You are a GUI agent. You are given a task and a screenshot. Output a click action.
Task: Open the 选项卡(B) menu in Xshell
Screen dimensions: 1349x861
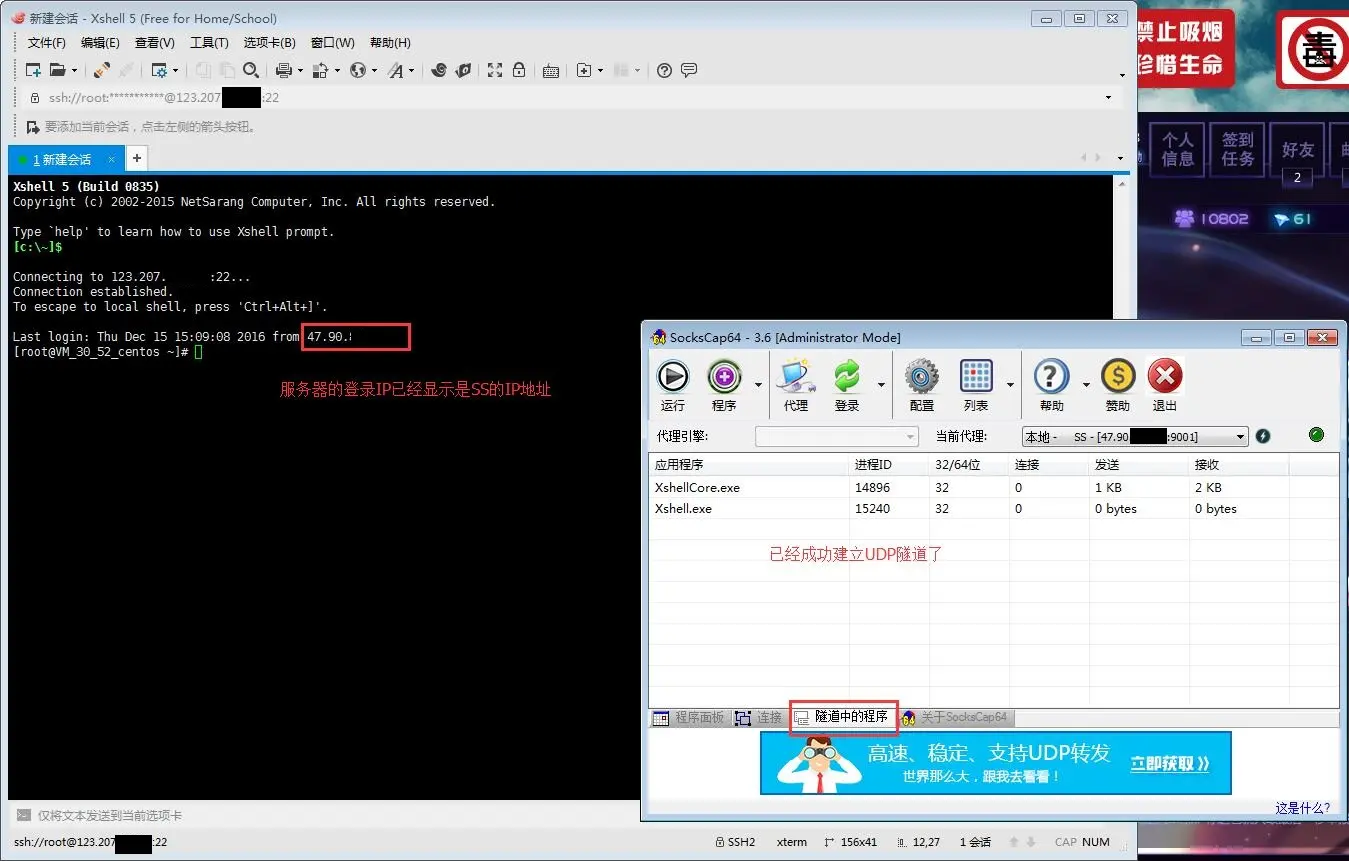tap(269, 43)
